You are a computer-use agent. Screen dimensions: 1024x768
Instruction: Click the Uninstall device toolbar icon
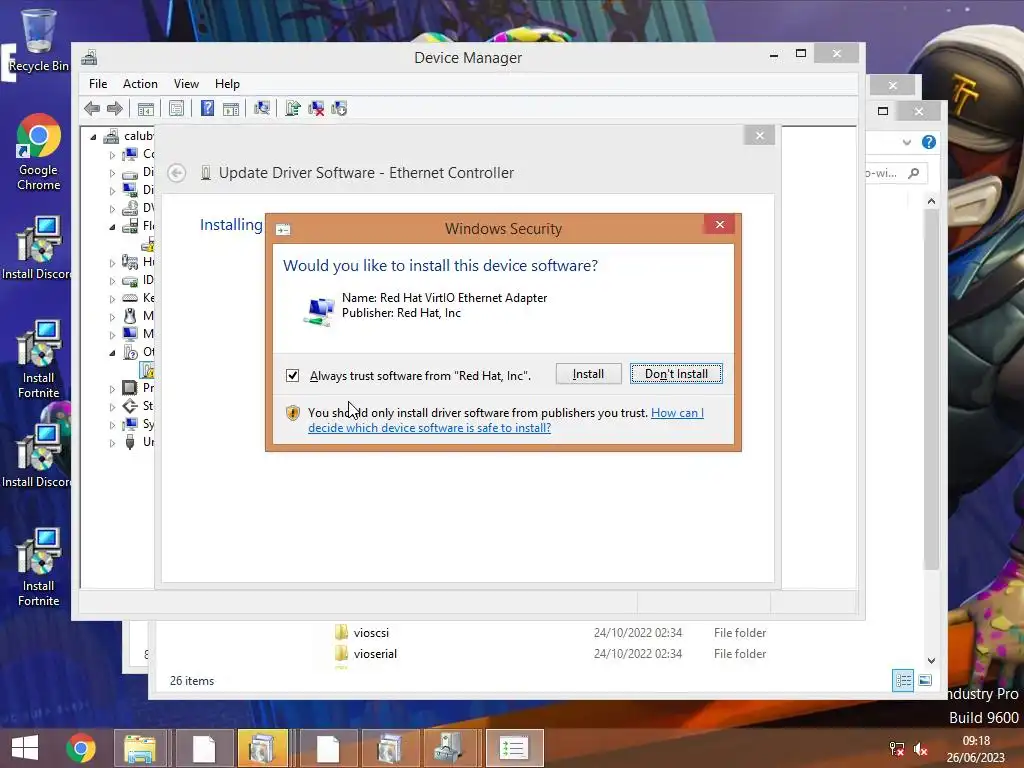point(316,108)
